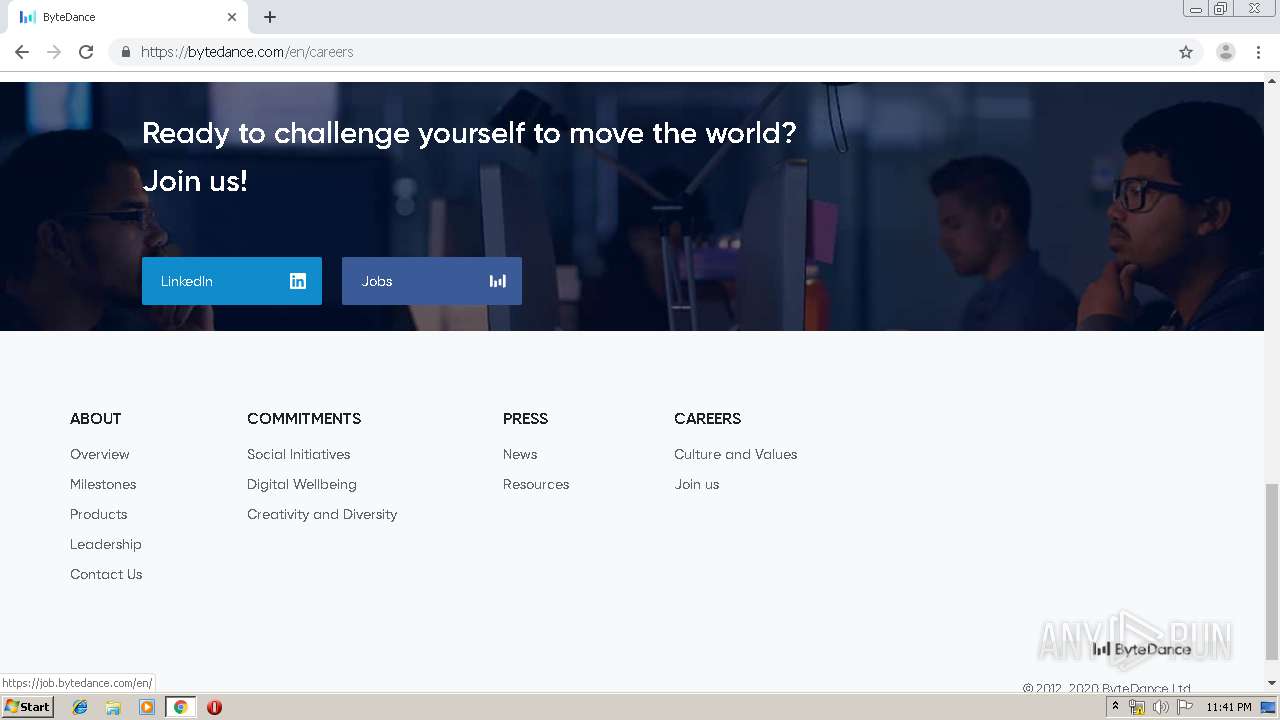Open the Contact Us link
The image size is (1280, 720).
[106, 574]
